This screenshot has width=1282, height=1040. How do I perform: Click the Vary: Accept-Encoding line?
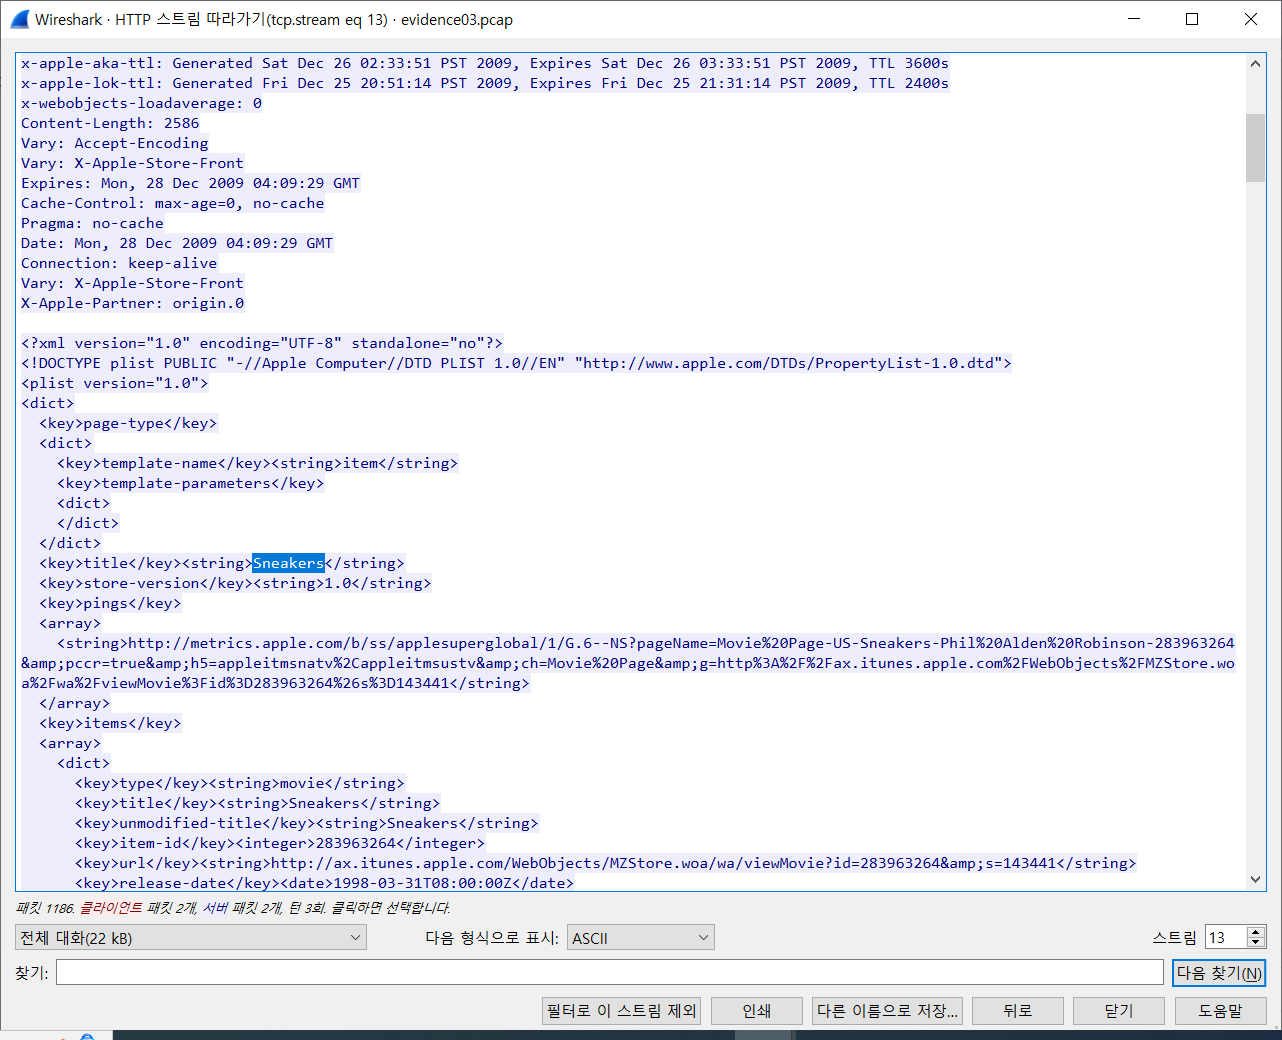coord(115,143)
